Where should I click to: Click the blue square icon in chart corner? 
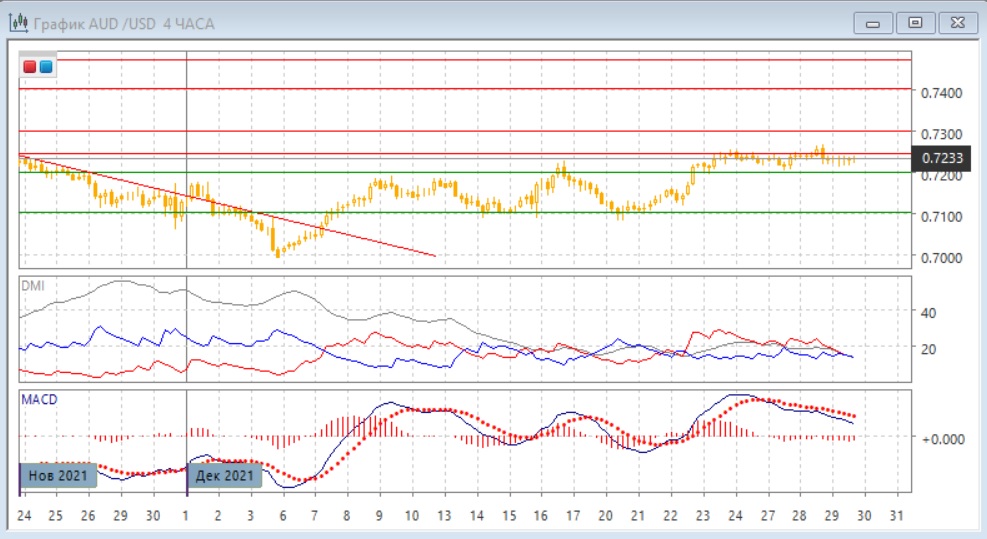click(x=46, y=67)
